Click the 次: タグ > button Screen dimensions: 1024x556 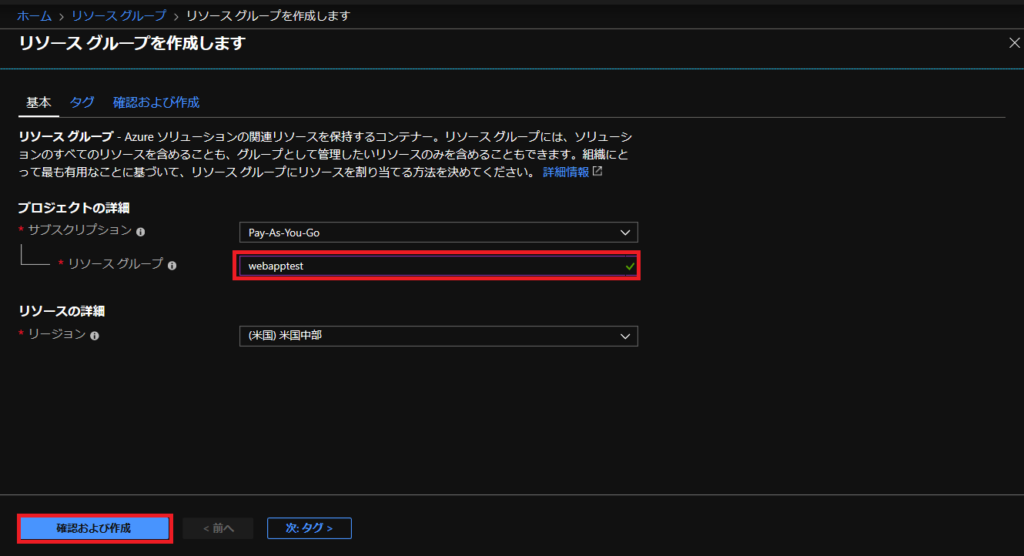pyautogui.click(x=310, y=528)
